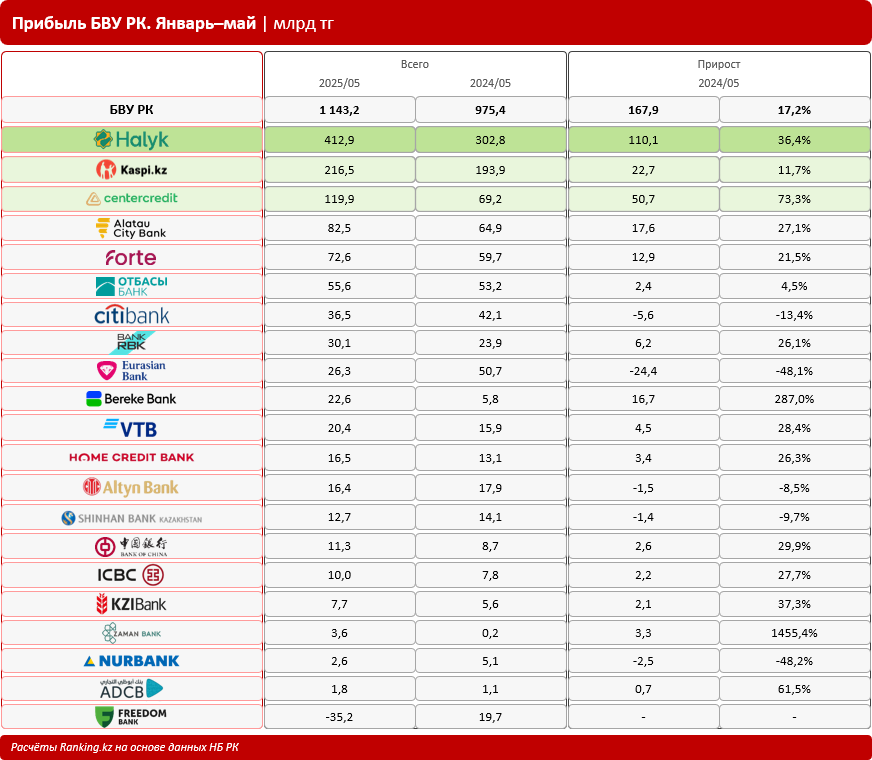Viewport: 872px width, 760px height.
Task: Select the citibank logo
Action: (132, 315)
